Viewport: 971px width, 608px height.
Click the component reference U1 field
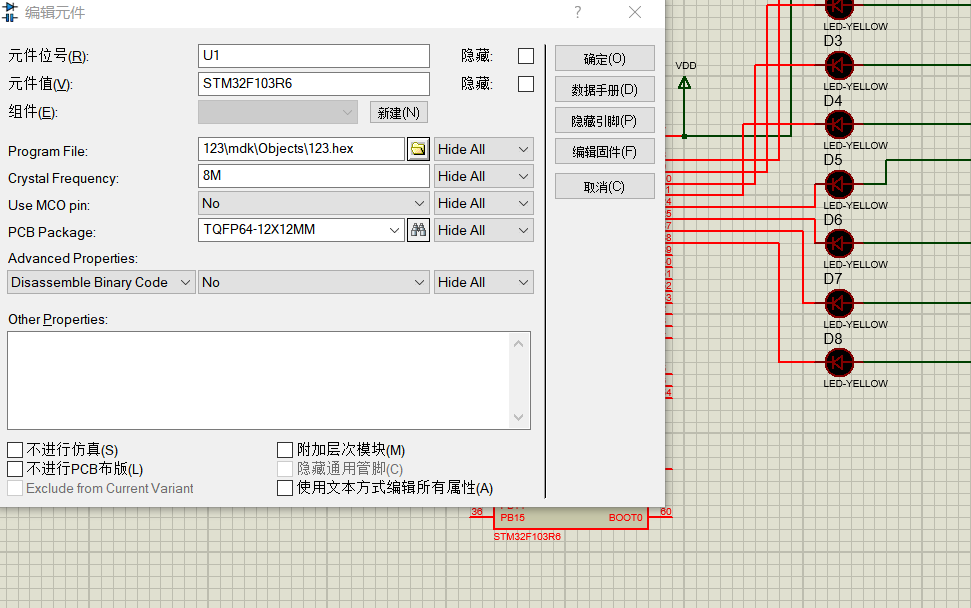tap(313, 56)
